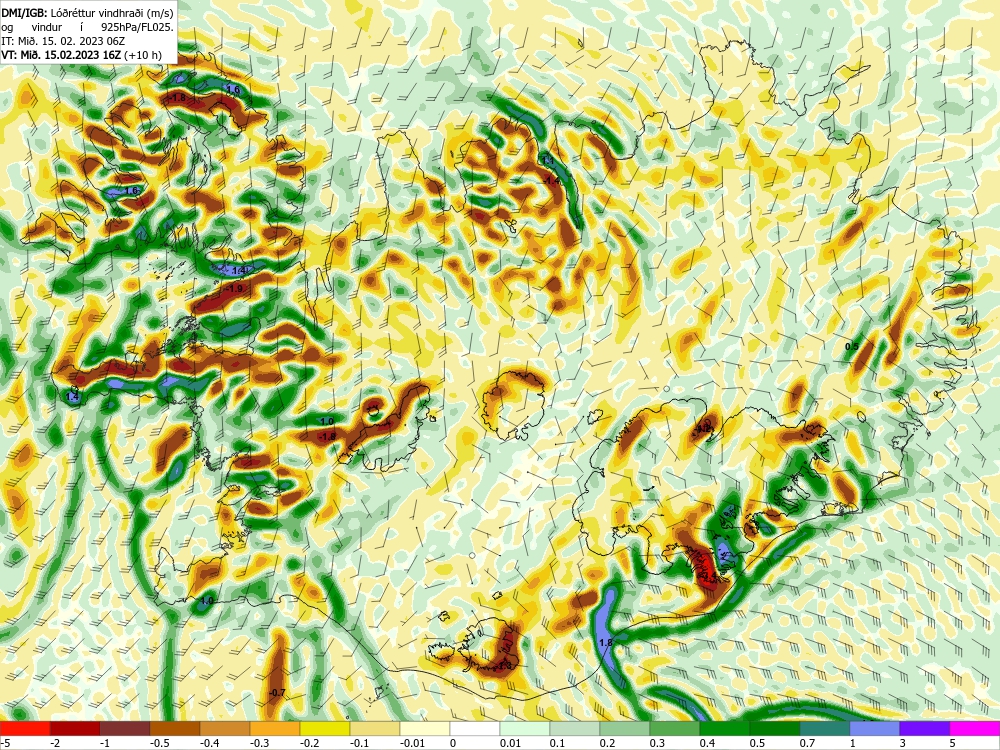The height and width of the screenshot is (750, 1000).
Task: Select the legend label "3"
Action: click(x=903, y=743)
